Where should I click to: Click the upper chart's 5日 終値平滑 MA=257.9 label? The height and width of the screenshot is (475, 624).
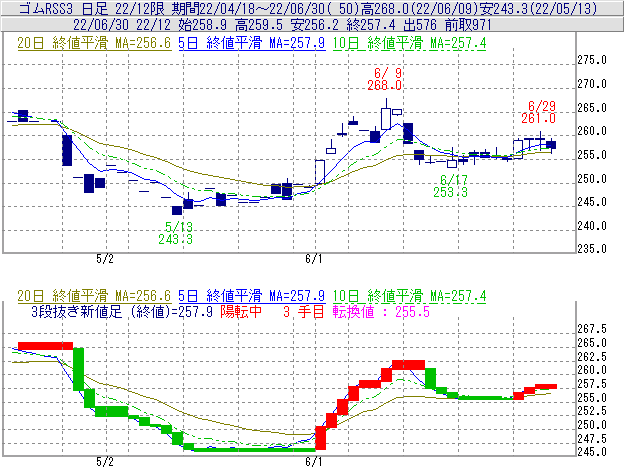tap(252, 43)
